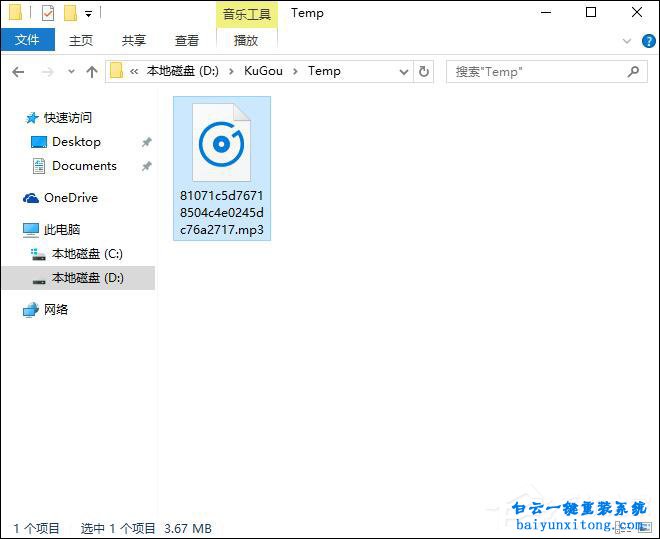Select the mp3 file thumbnail icon
Viewport: 660px width, 539px height.
click(x=221, y=143)
